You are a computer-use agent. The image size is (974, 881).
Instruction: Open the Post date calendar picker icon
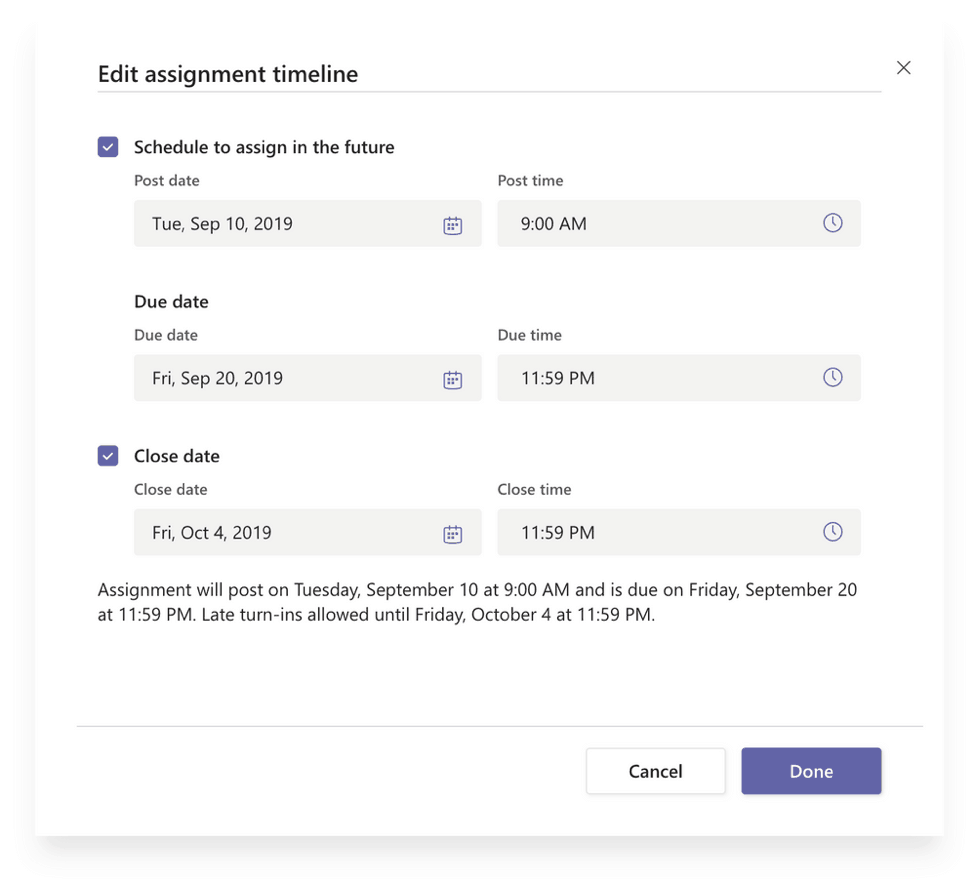click(452, 225)
